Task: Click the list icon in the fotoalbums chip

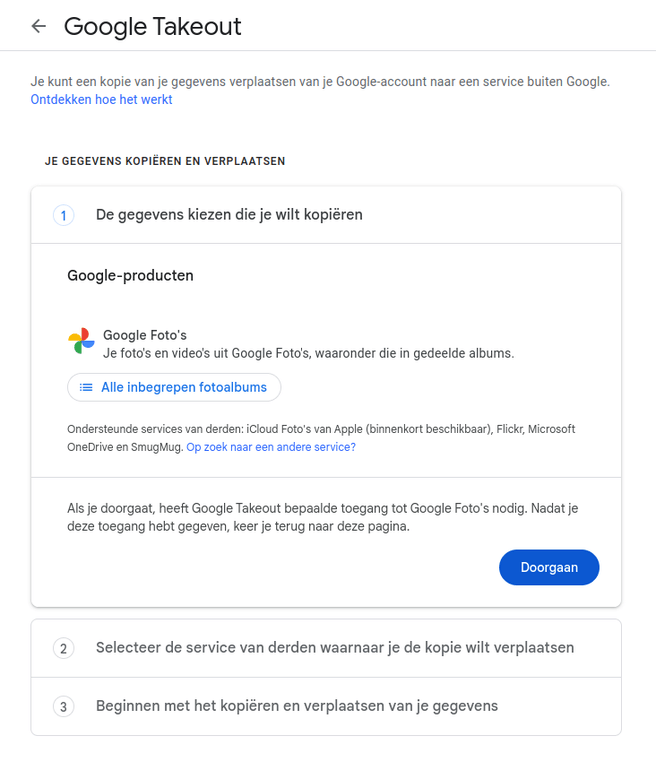Action: tap(86, 387)
